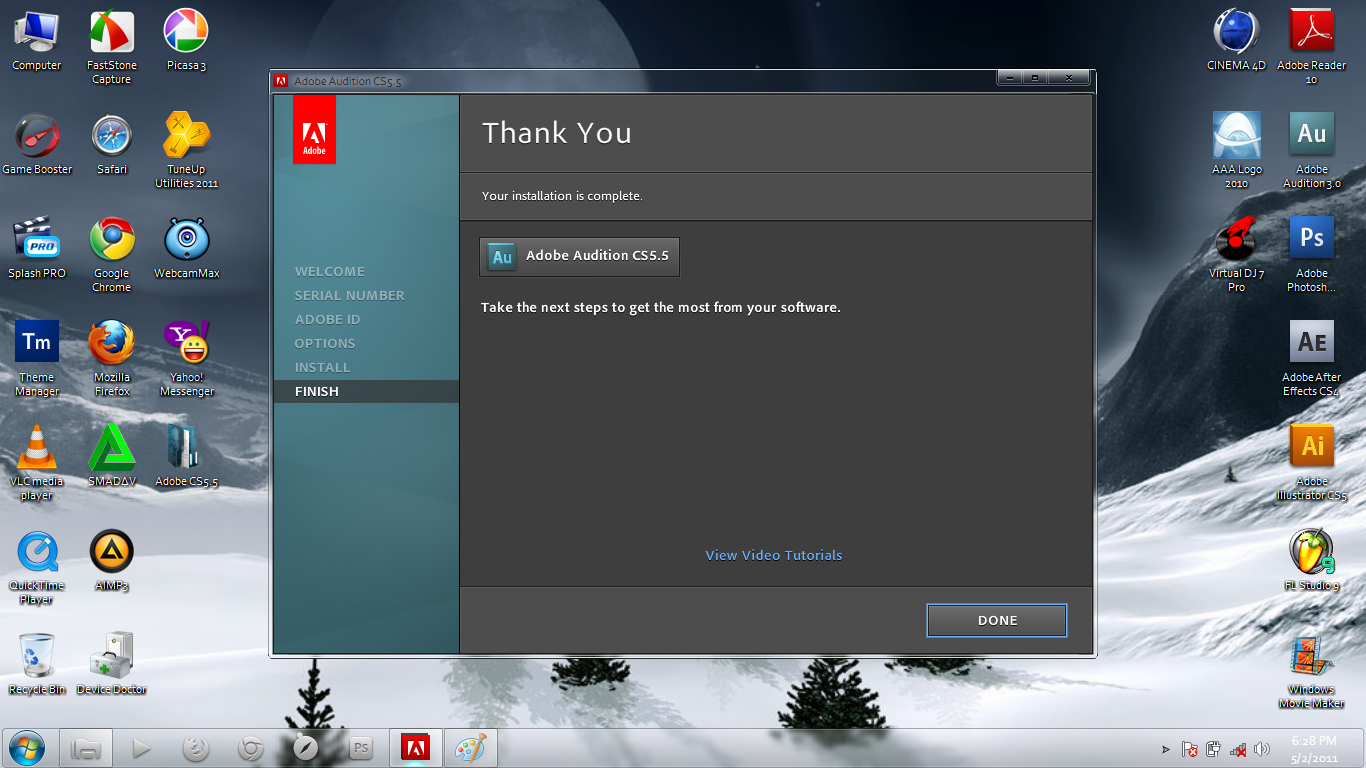Open the Windows Start menu orb

[27, 747]
